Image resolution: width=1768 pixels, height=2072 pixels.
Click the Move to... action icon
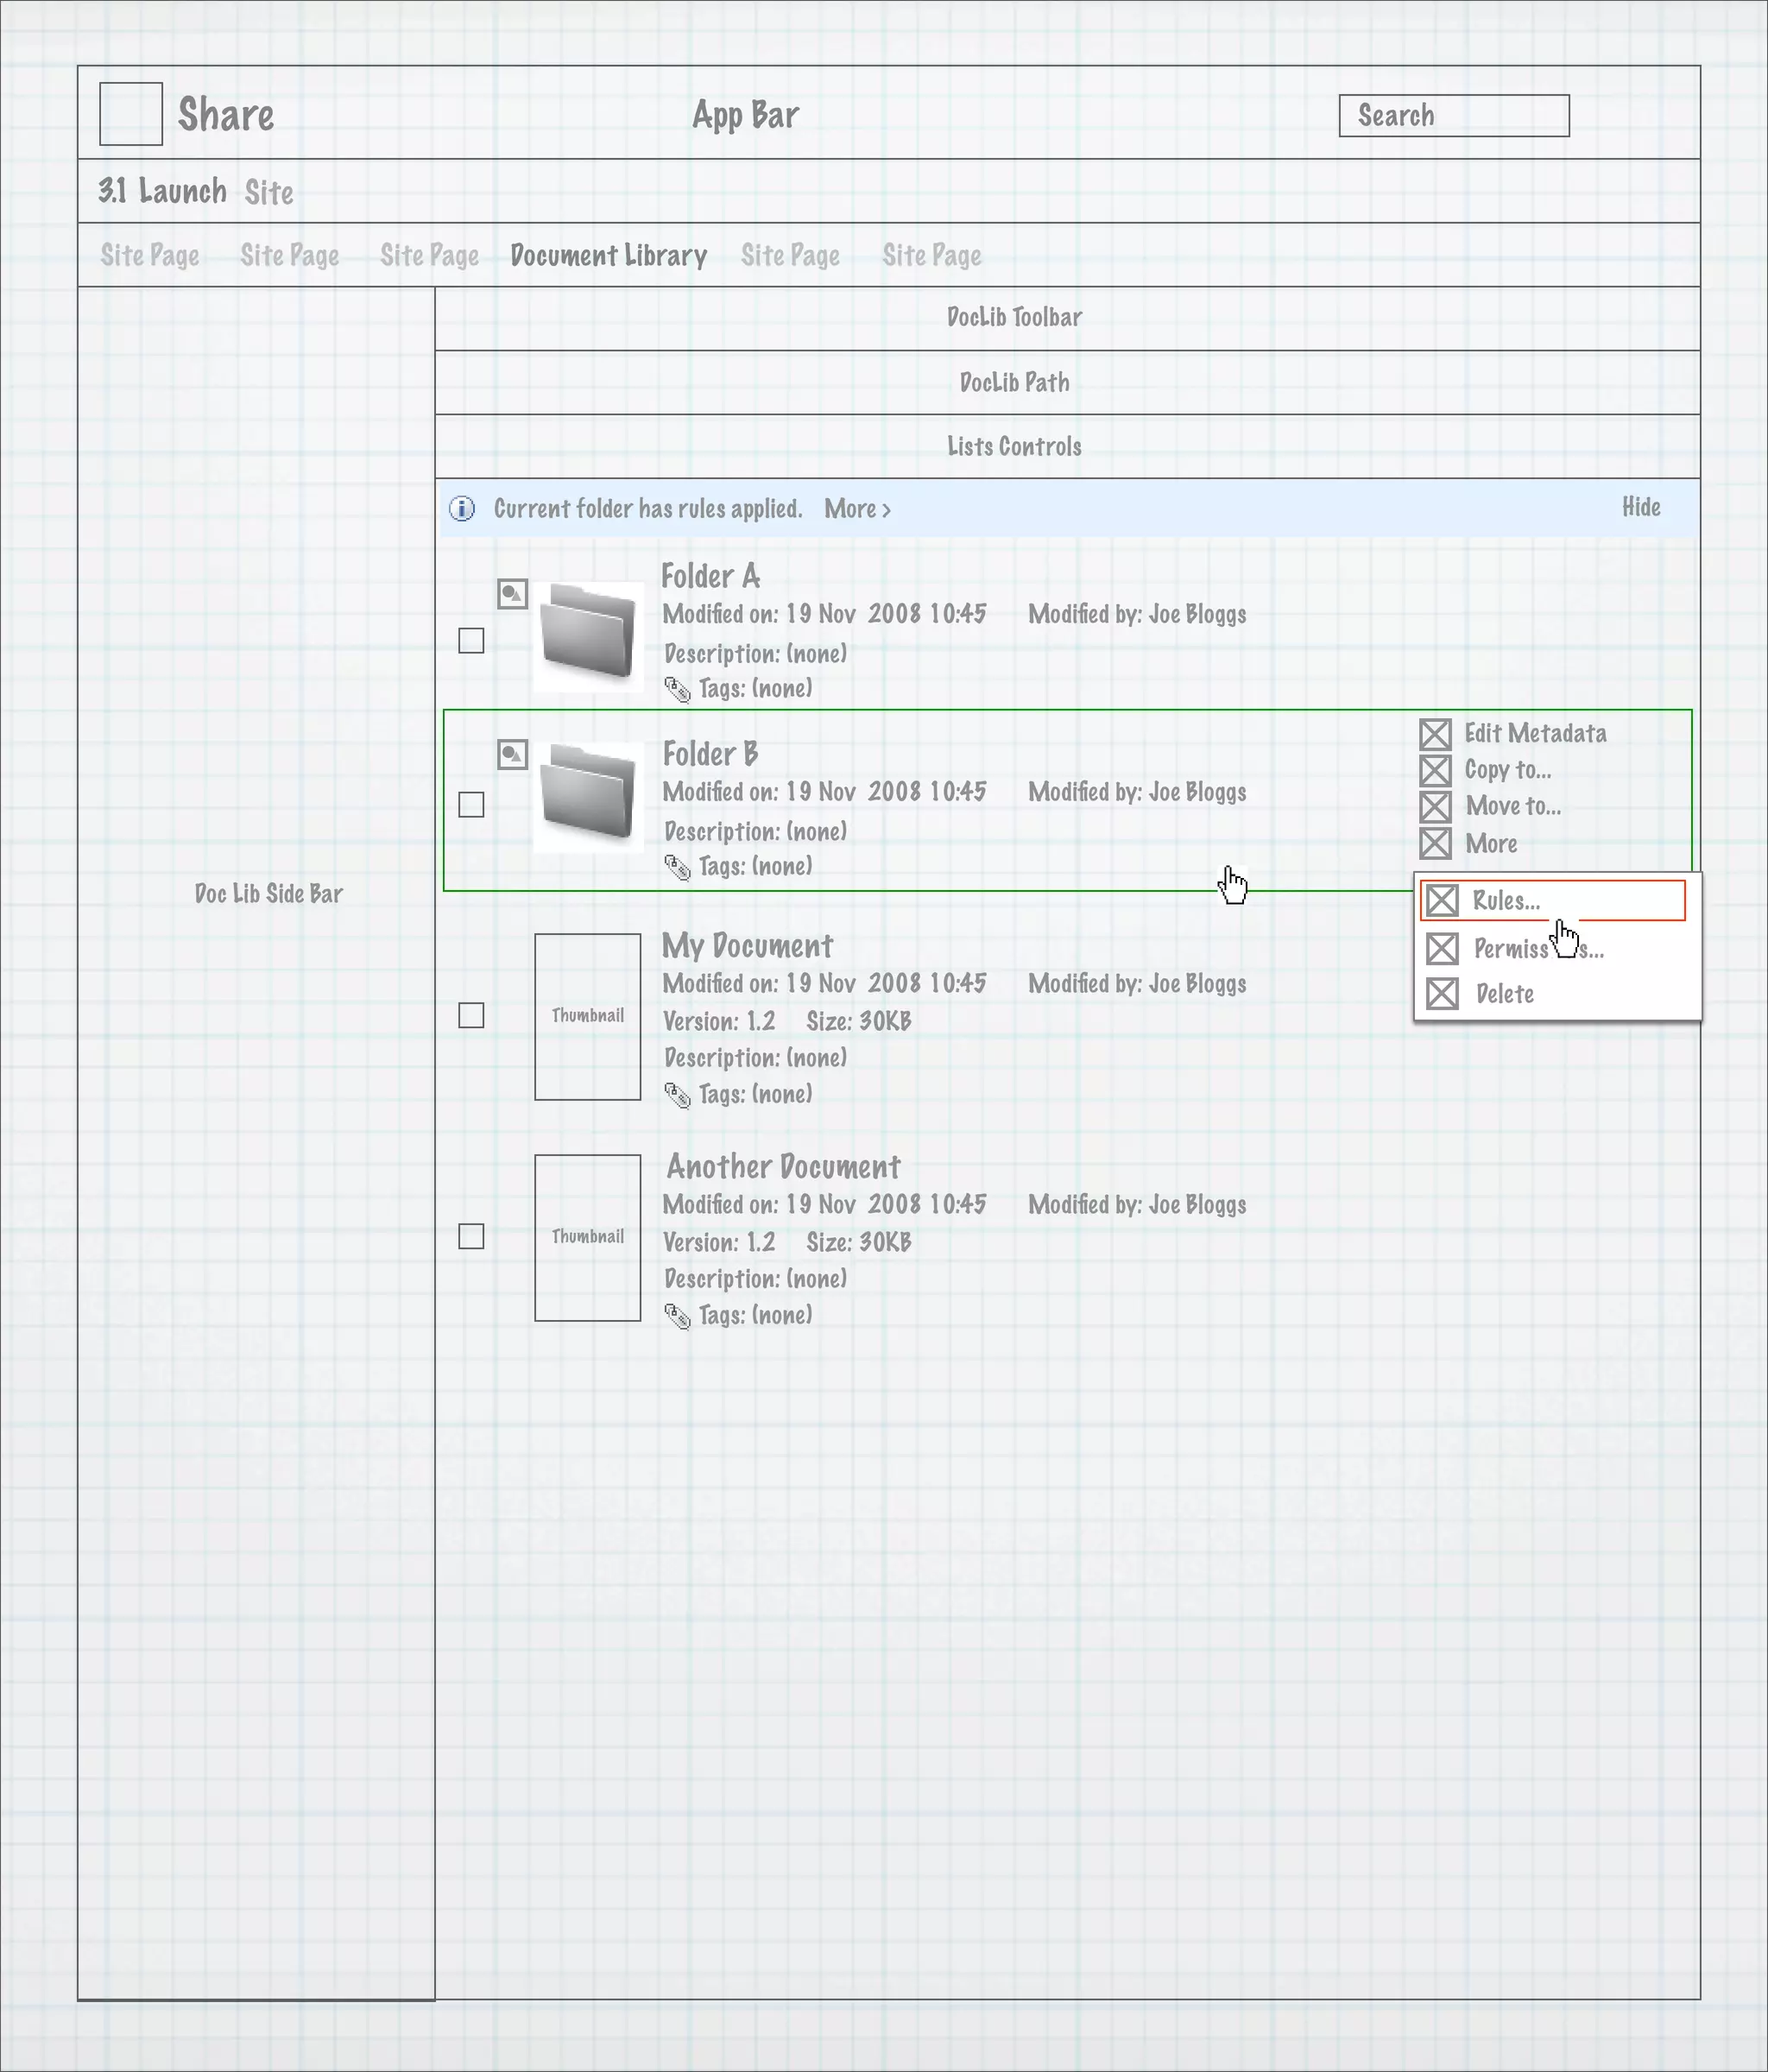coord(1435,806)
